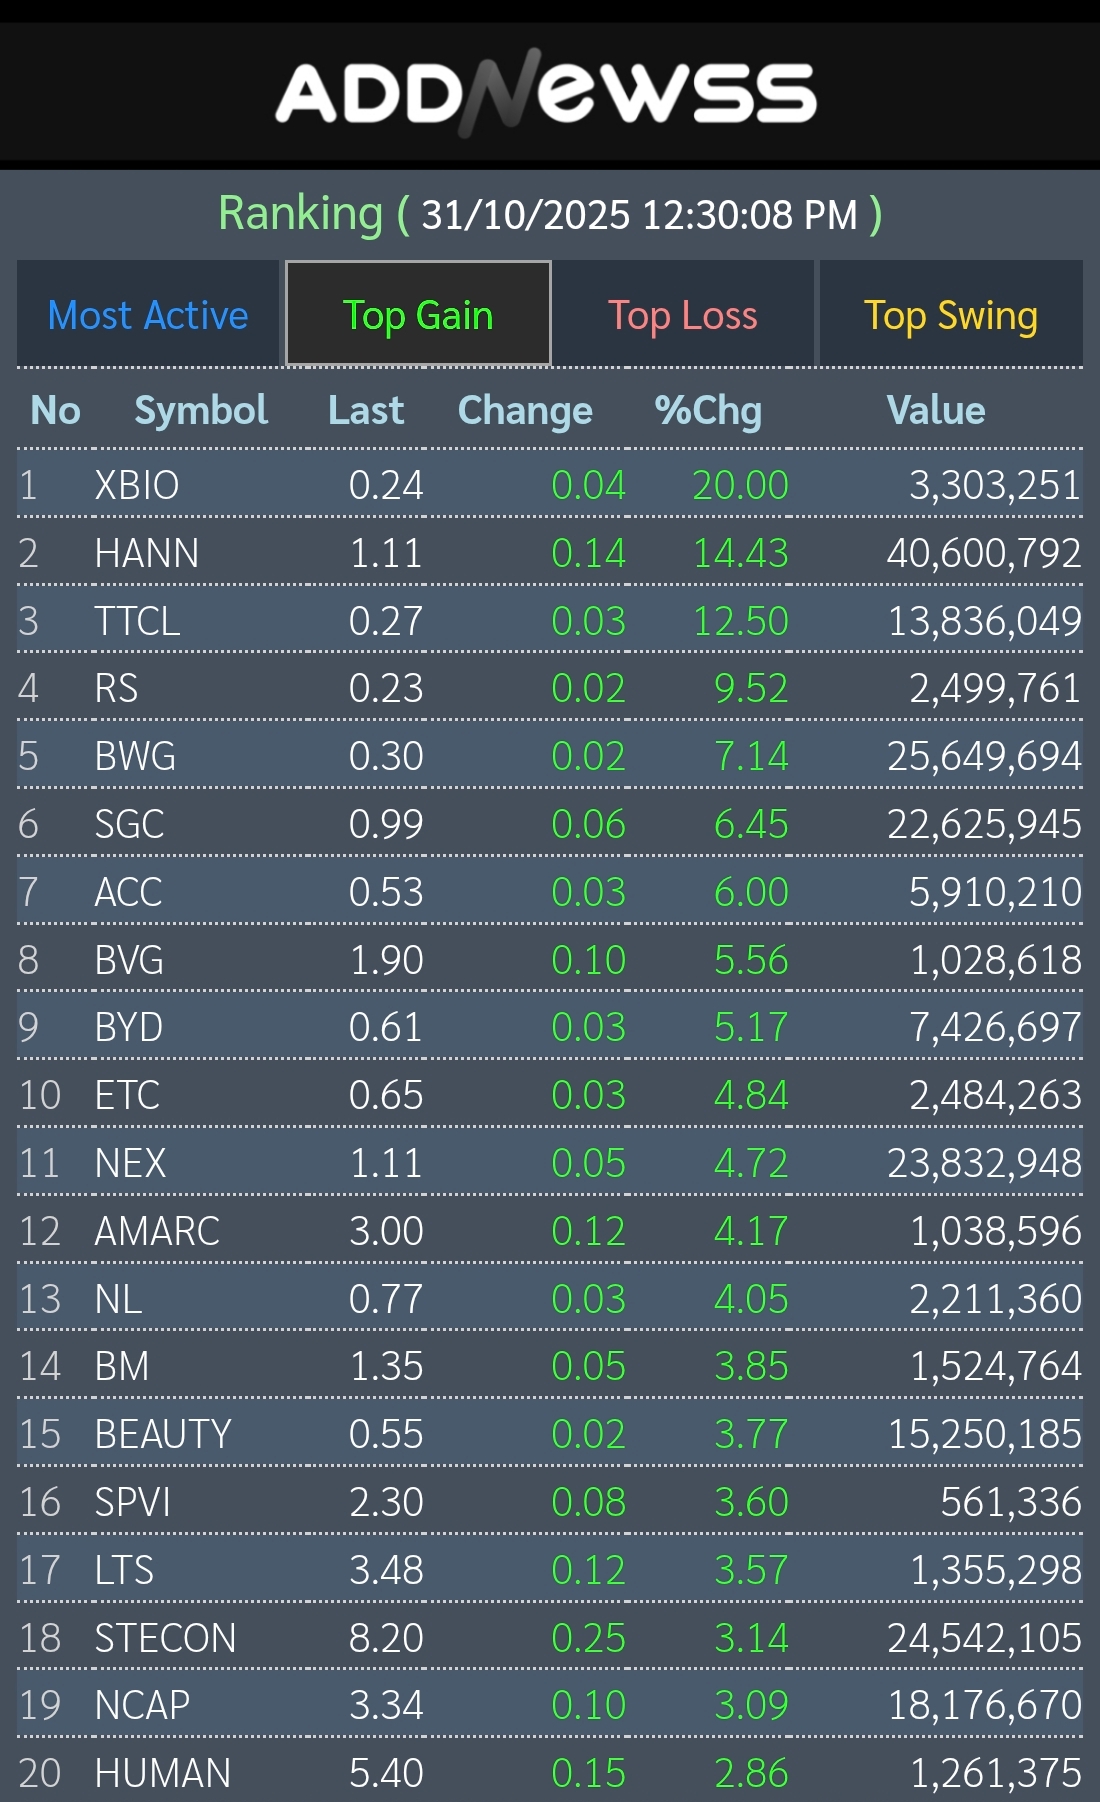1100x1802 pixels.
Task: Open the HANN stock symbol
Action: coord(147,553)
